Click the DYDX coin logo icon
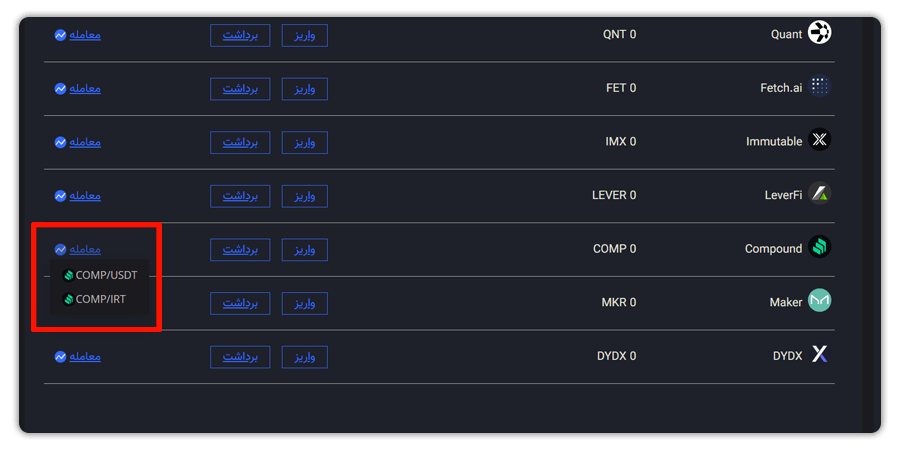This screenshot has height=450, width=900. coord(819,354)
